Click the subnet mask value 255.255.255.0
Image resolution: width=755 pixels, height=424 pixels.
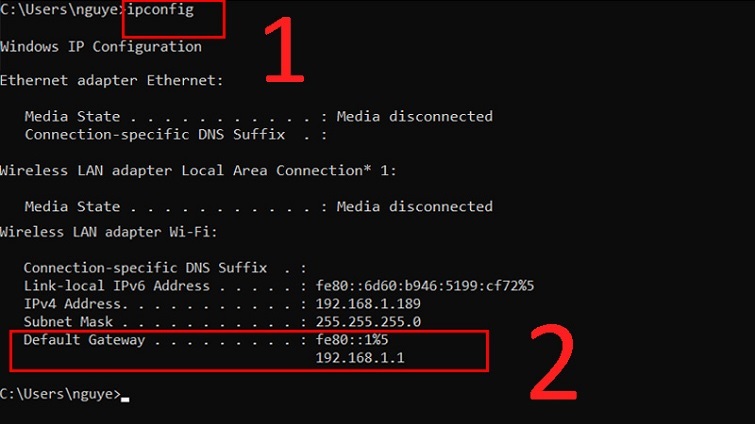tap(368, 322)
